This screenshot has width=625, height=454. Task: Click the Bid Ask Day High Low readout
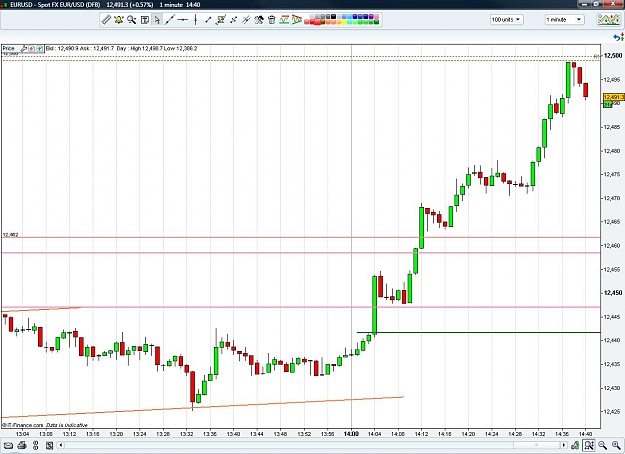(x=121, y=49)
